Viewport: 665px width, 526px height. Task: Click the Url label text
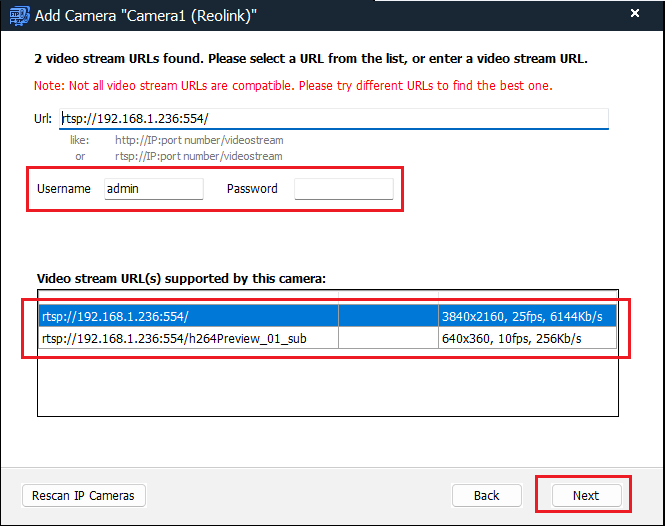[43, 118]
